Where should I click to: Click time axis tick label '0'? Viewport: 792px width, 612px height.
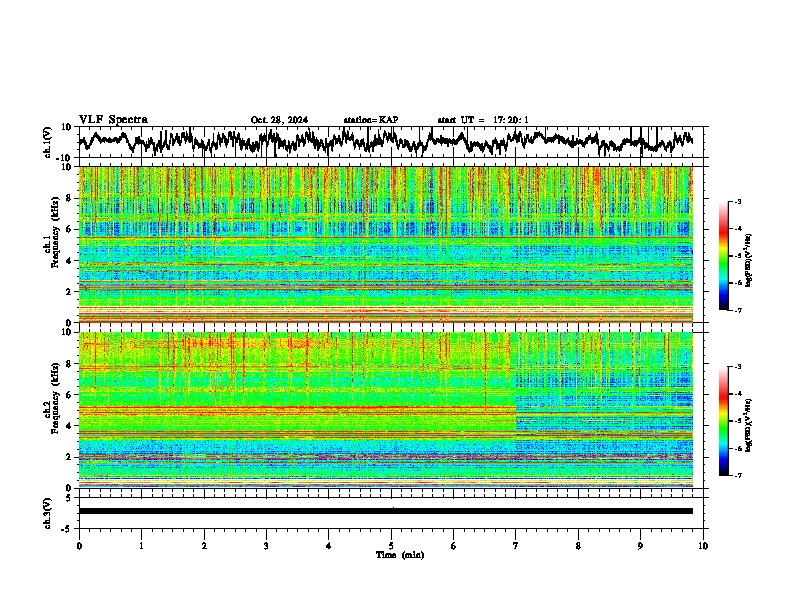tap(79, 546)
